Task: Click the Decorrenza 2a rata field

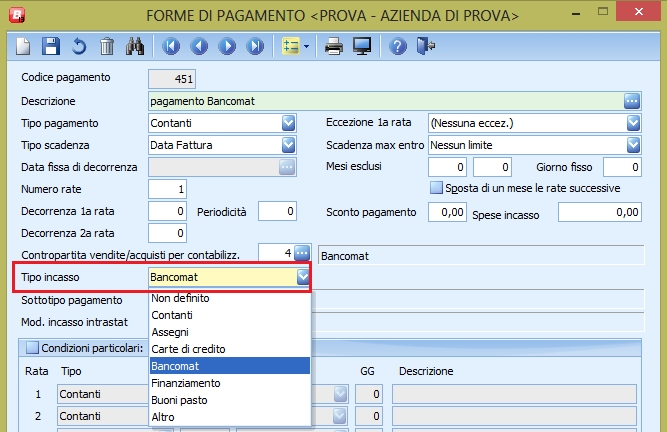Action: coord(167,233)
